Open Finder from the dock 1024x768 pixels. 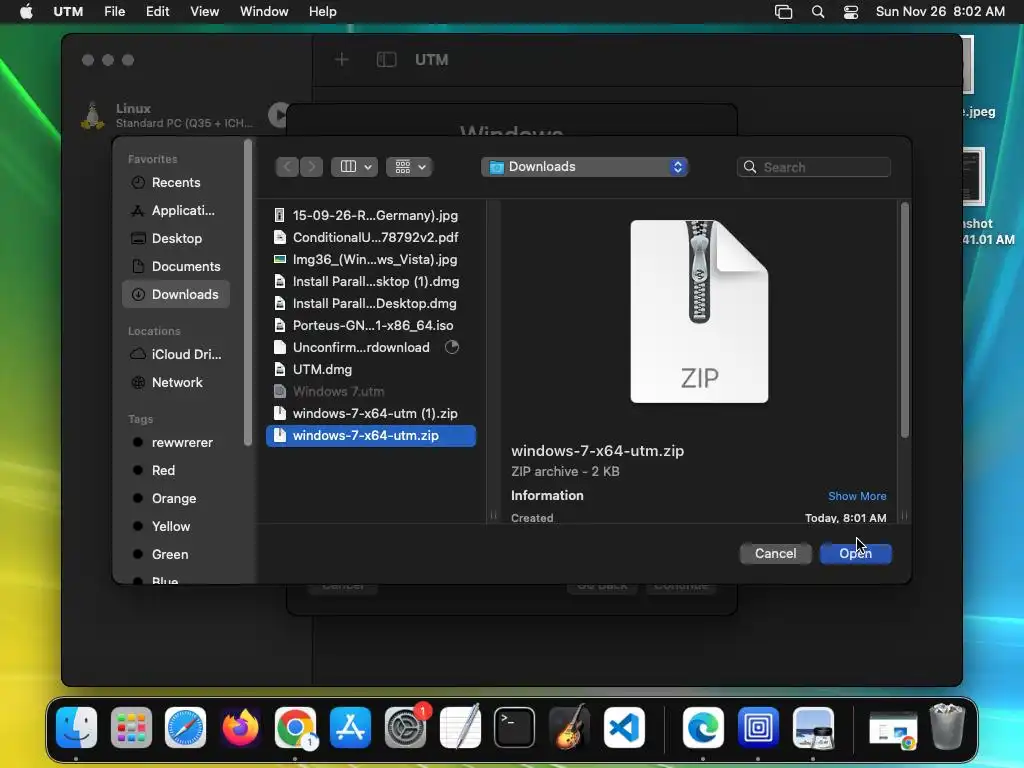[x=76, y=727]
